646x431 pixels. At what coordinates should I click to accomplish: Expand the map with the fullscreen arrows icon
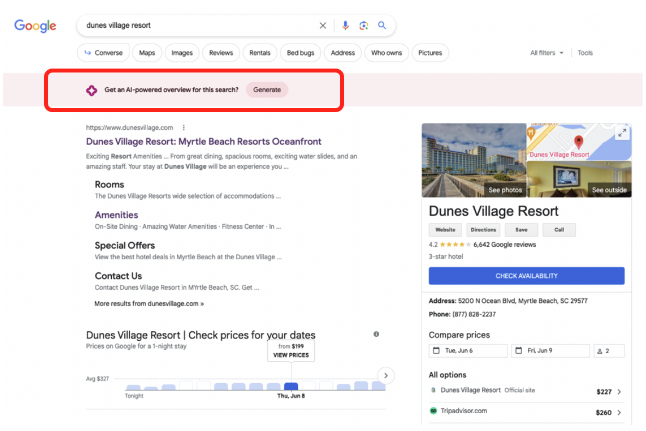click(622, 133)
